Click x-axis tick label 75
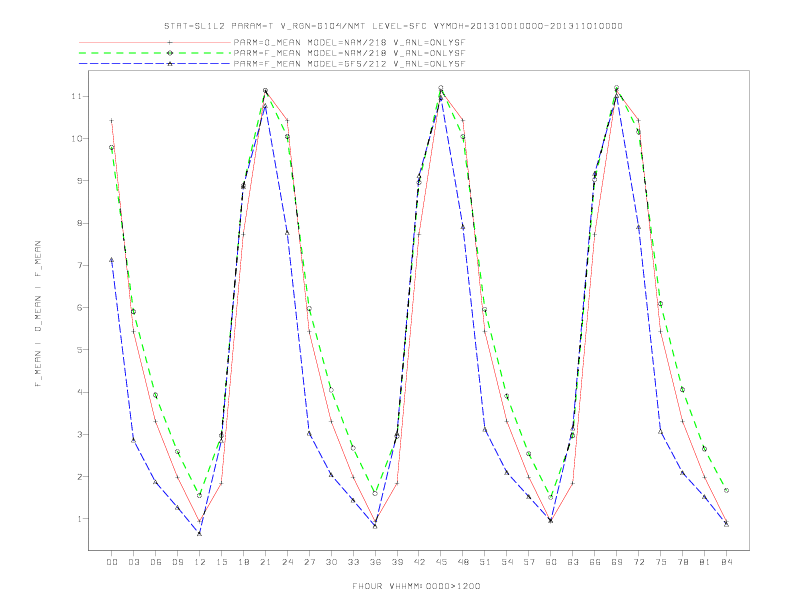Screen dimensions: 792x612 pos(661,562)
